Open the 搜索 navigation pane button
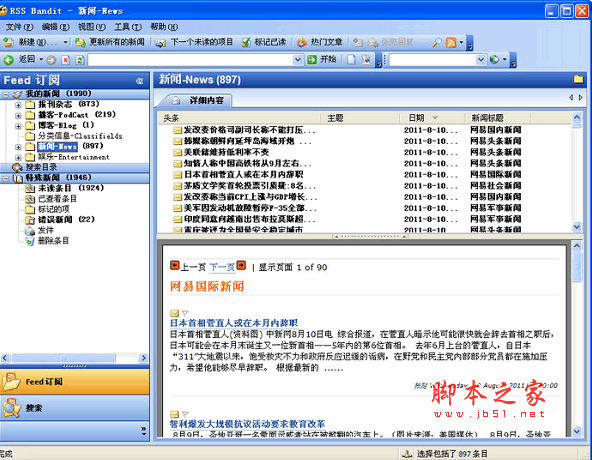592x460 pixels. (x=75, y=408)
